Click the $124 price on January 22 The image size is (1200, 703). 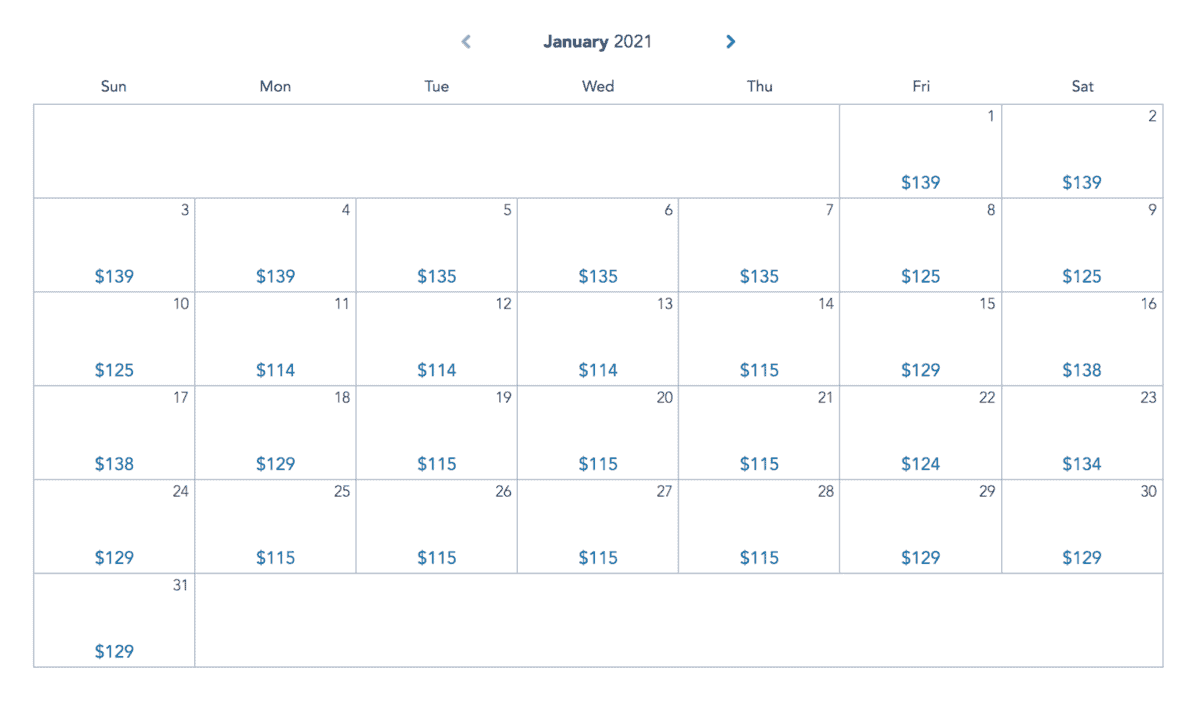[x=920, y=464]
